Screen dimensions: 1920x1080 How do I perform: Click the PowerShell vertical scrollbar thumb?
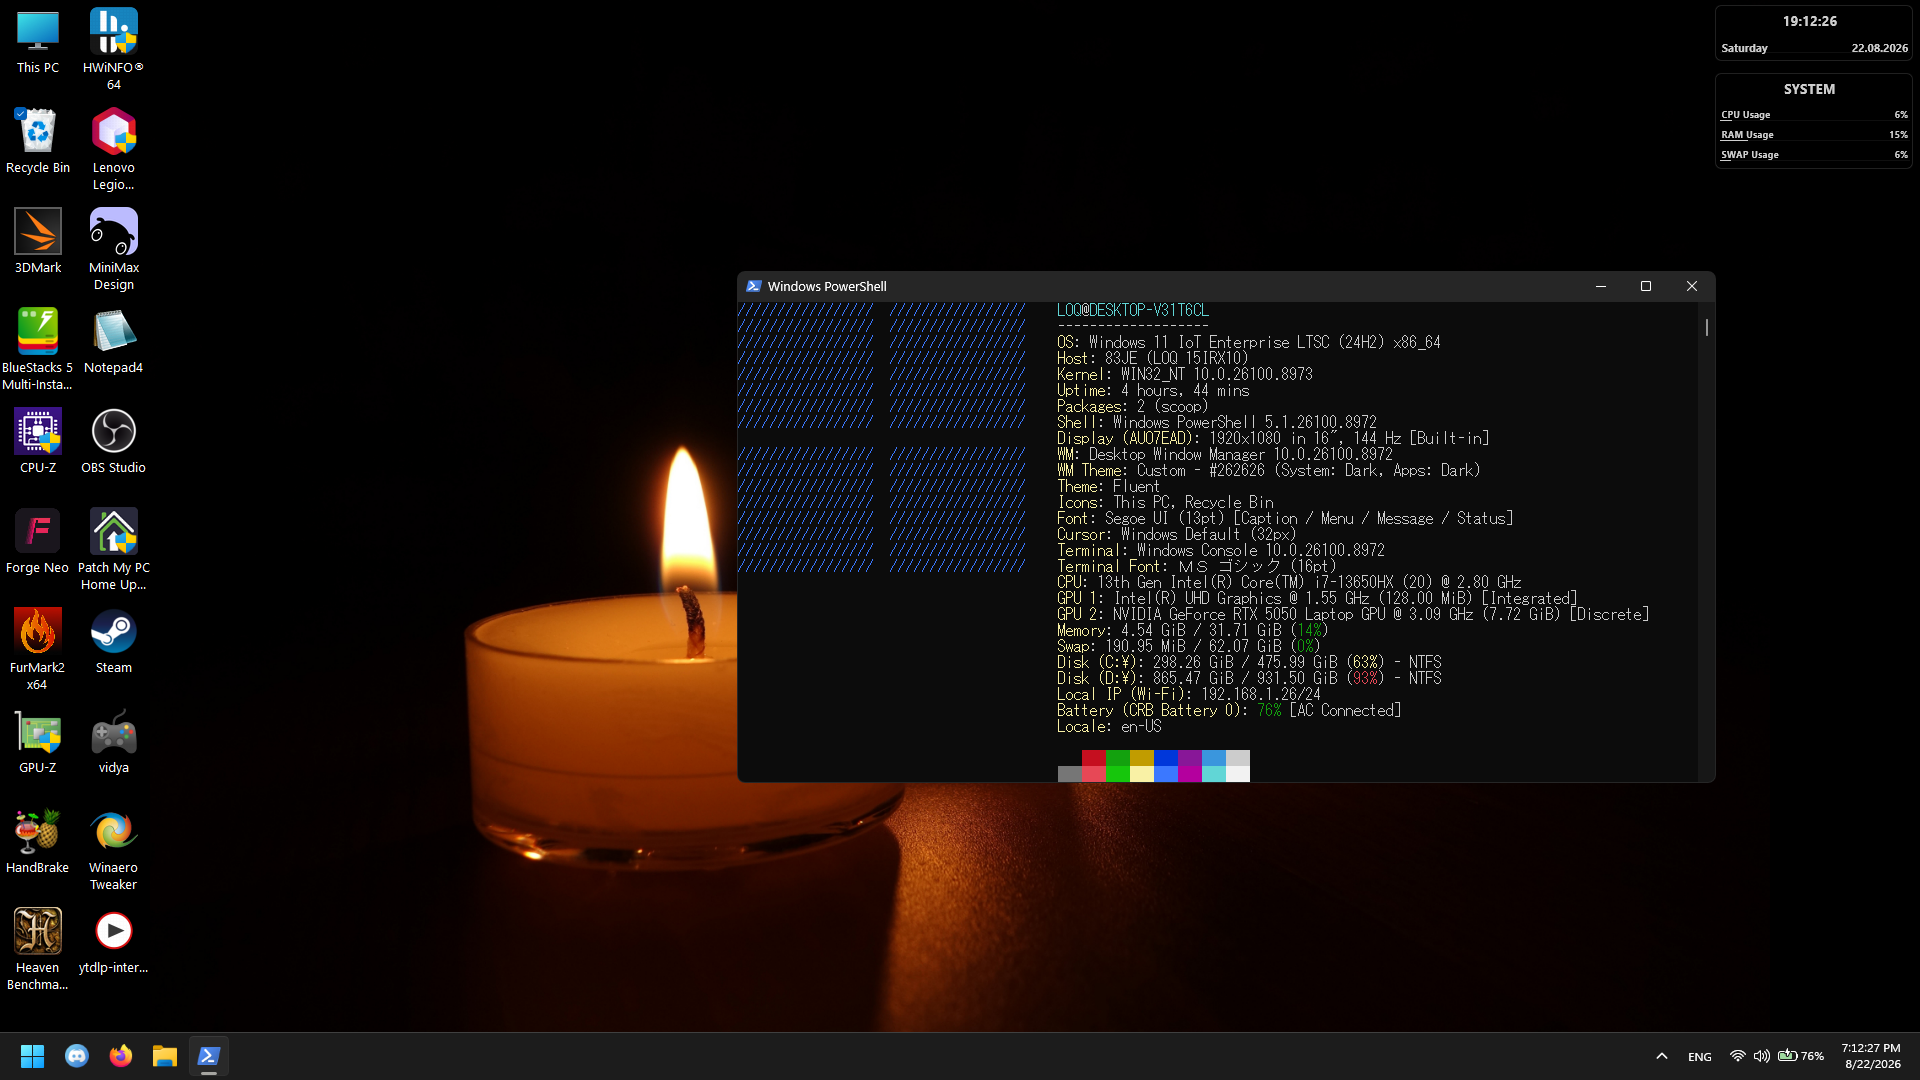pos(1707,327)
